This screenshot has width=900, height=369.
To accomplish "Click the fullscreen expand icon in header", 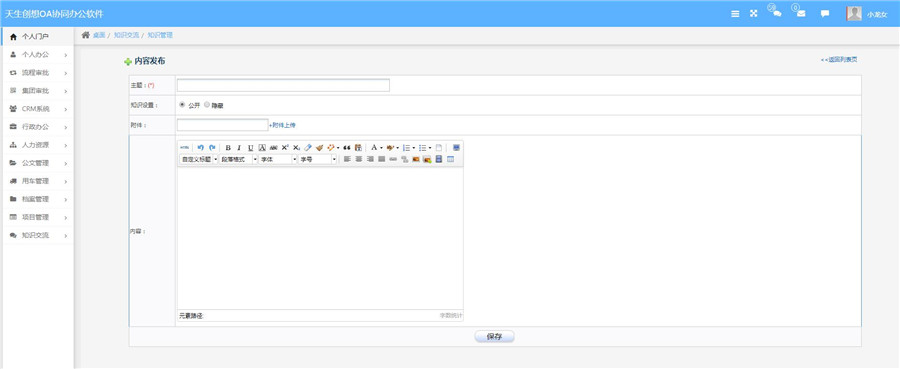I will pos(754,14).
